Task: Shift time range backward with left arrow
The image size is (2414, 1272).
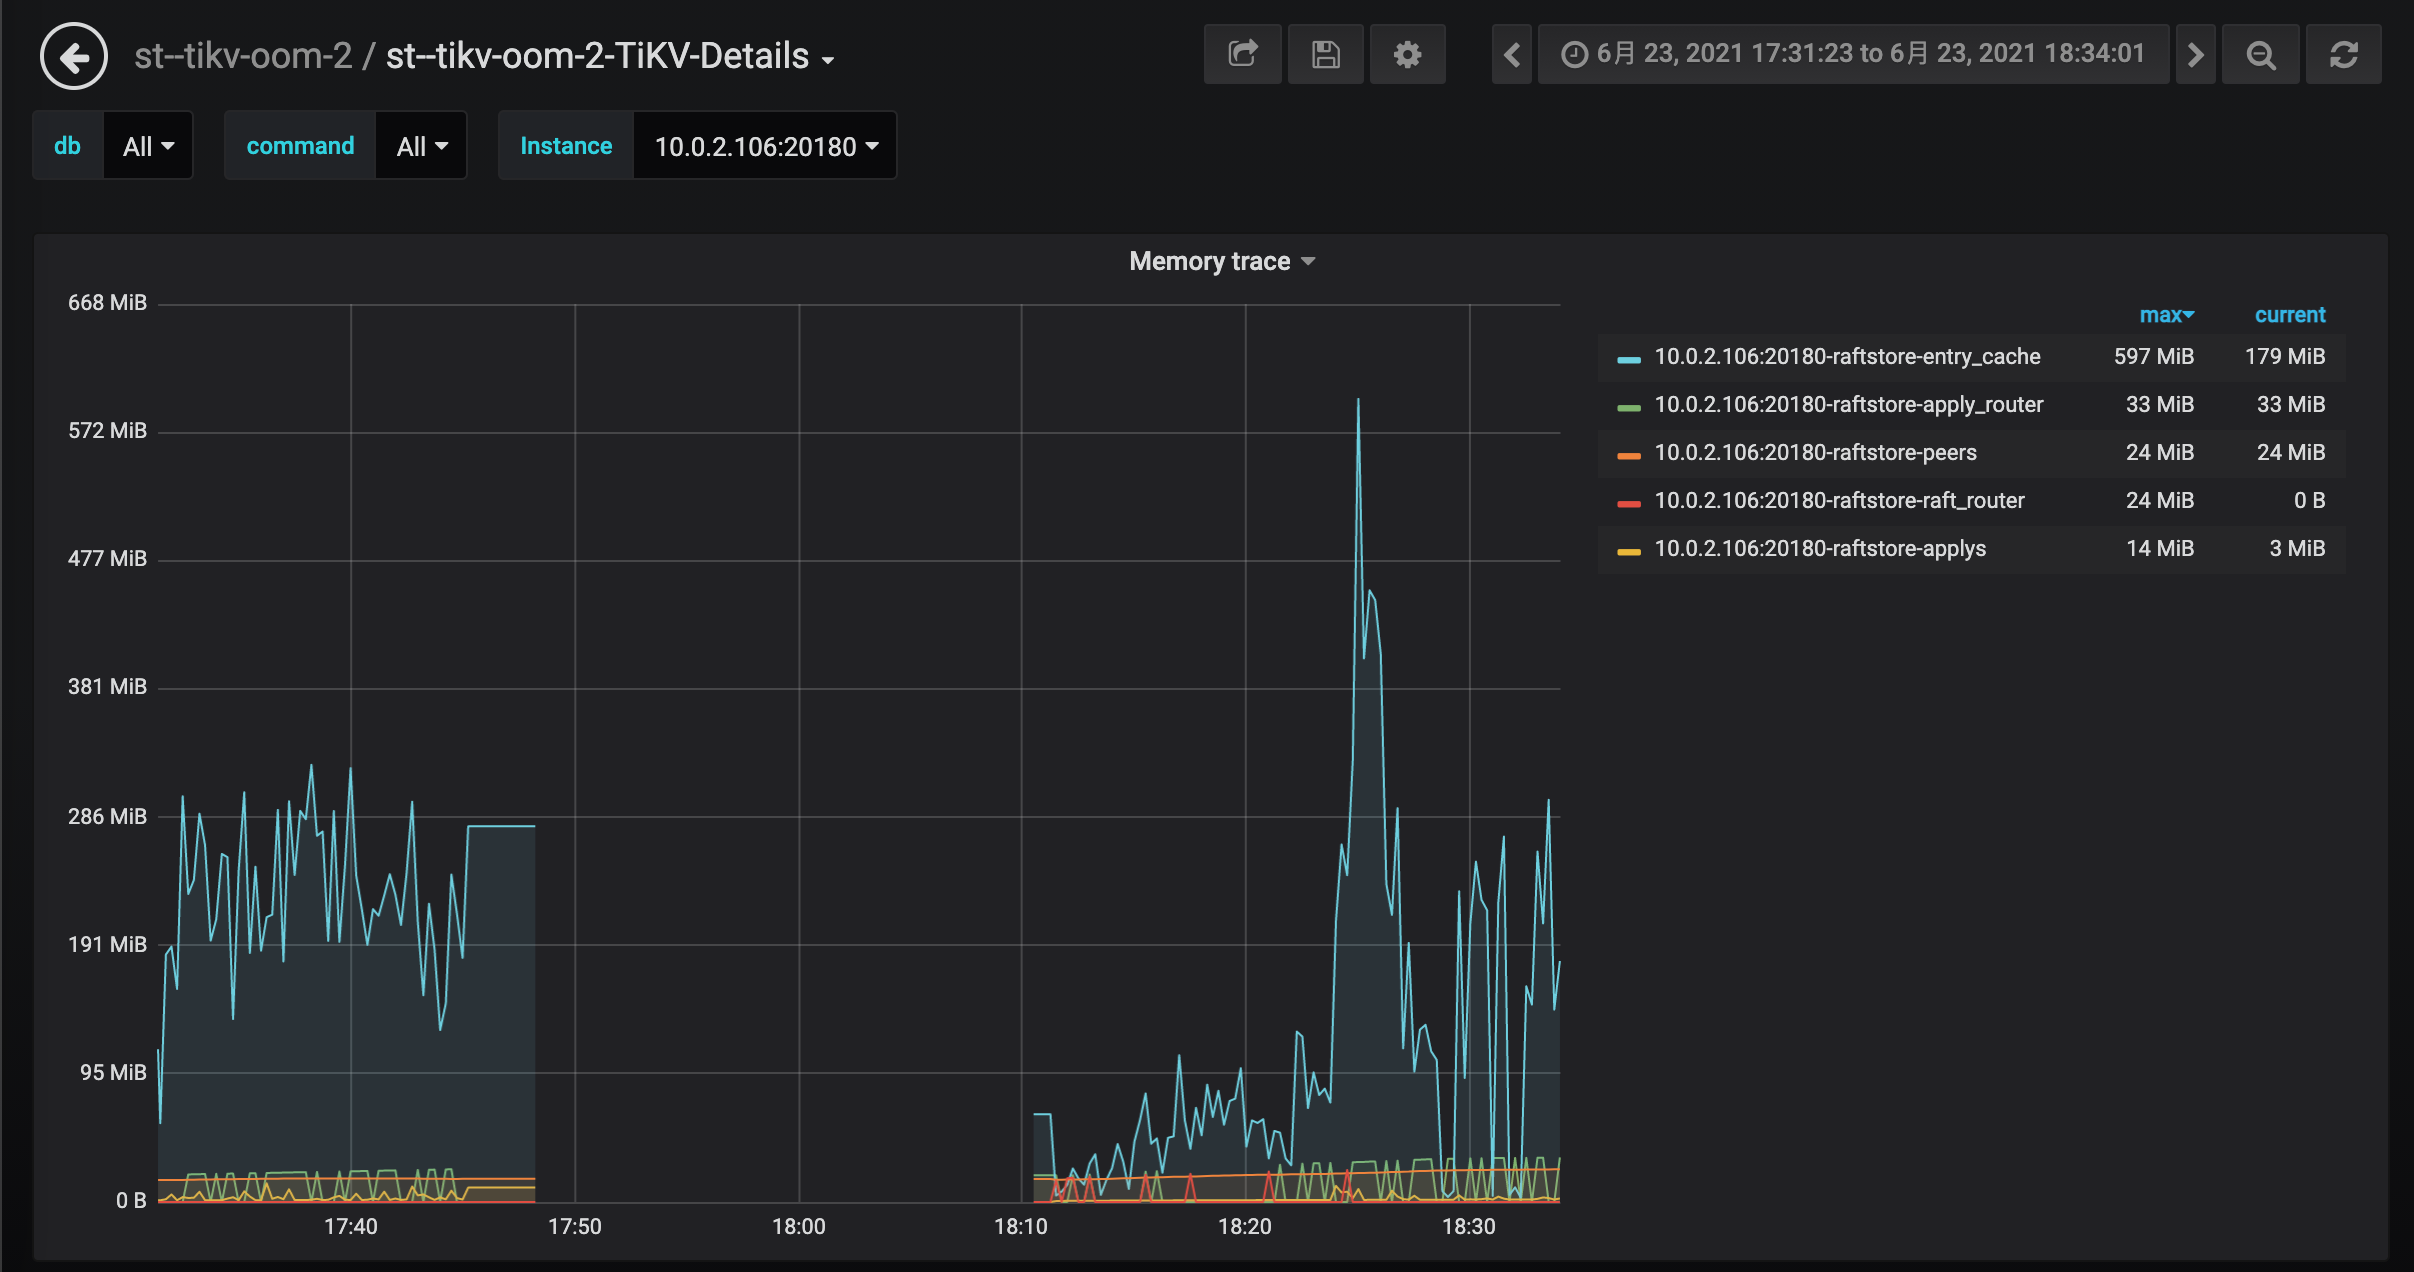Action: [x=1510, y=54]
